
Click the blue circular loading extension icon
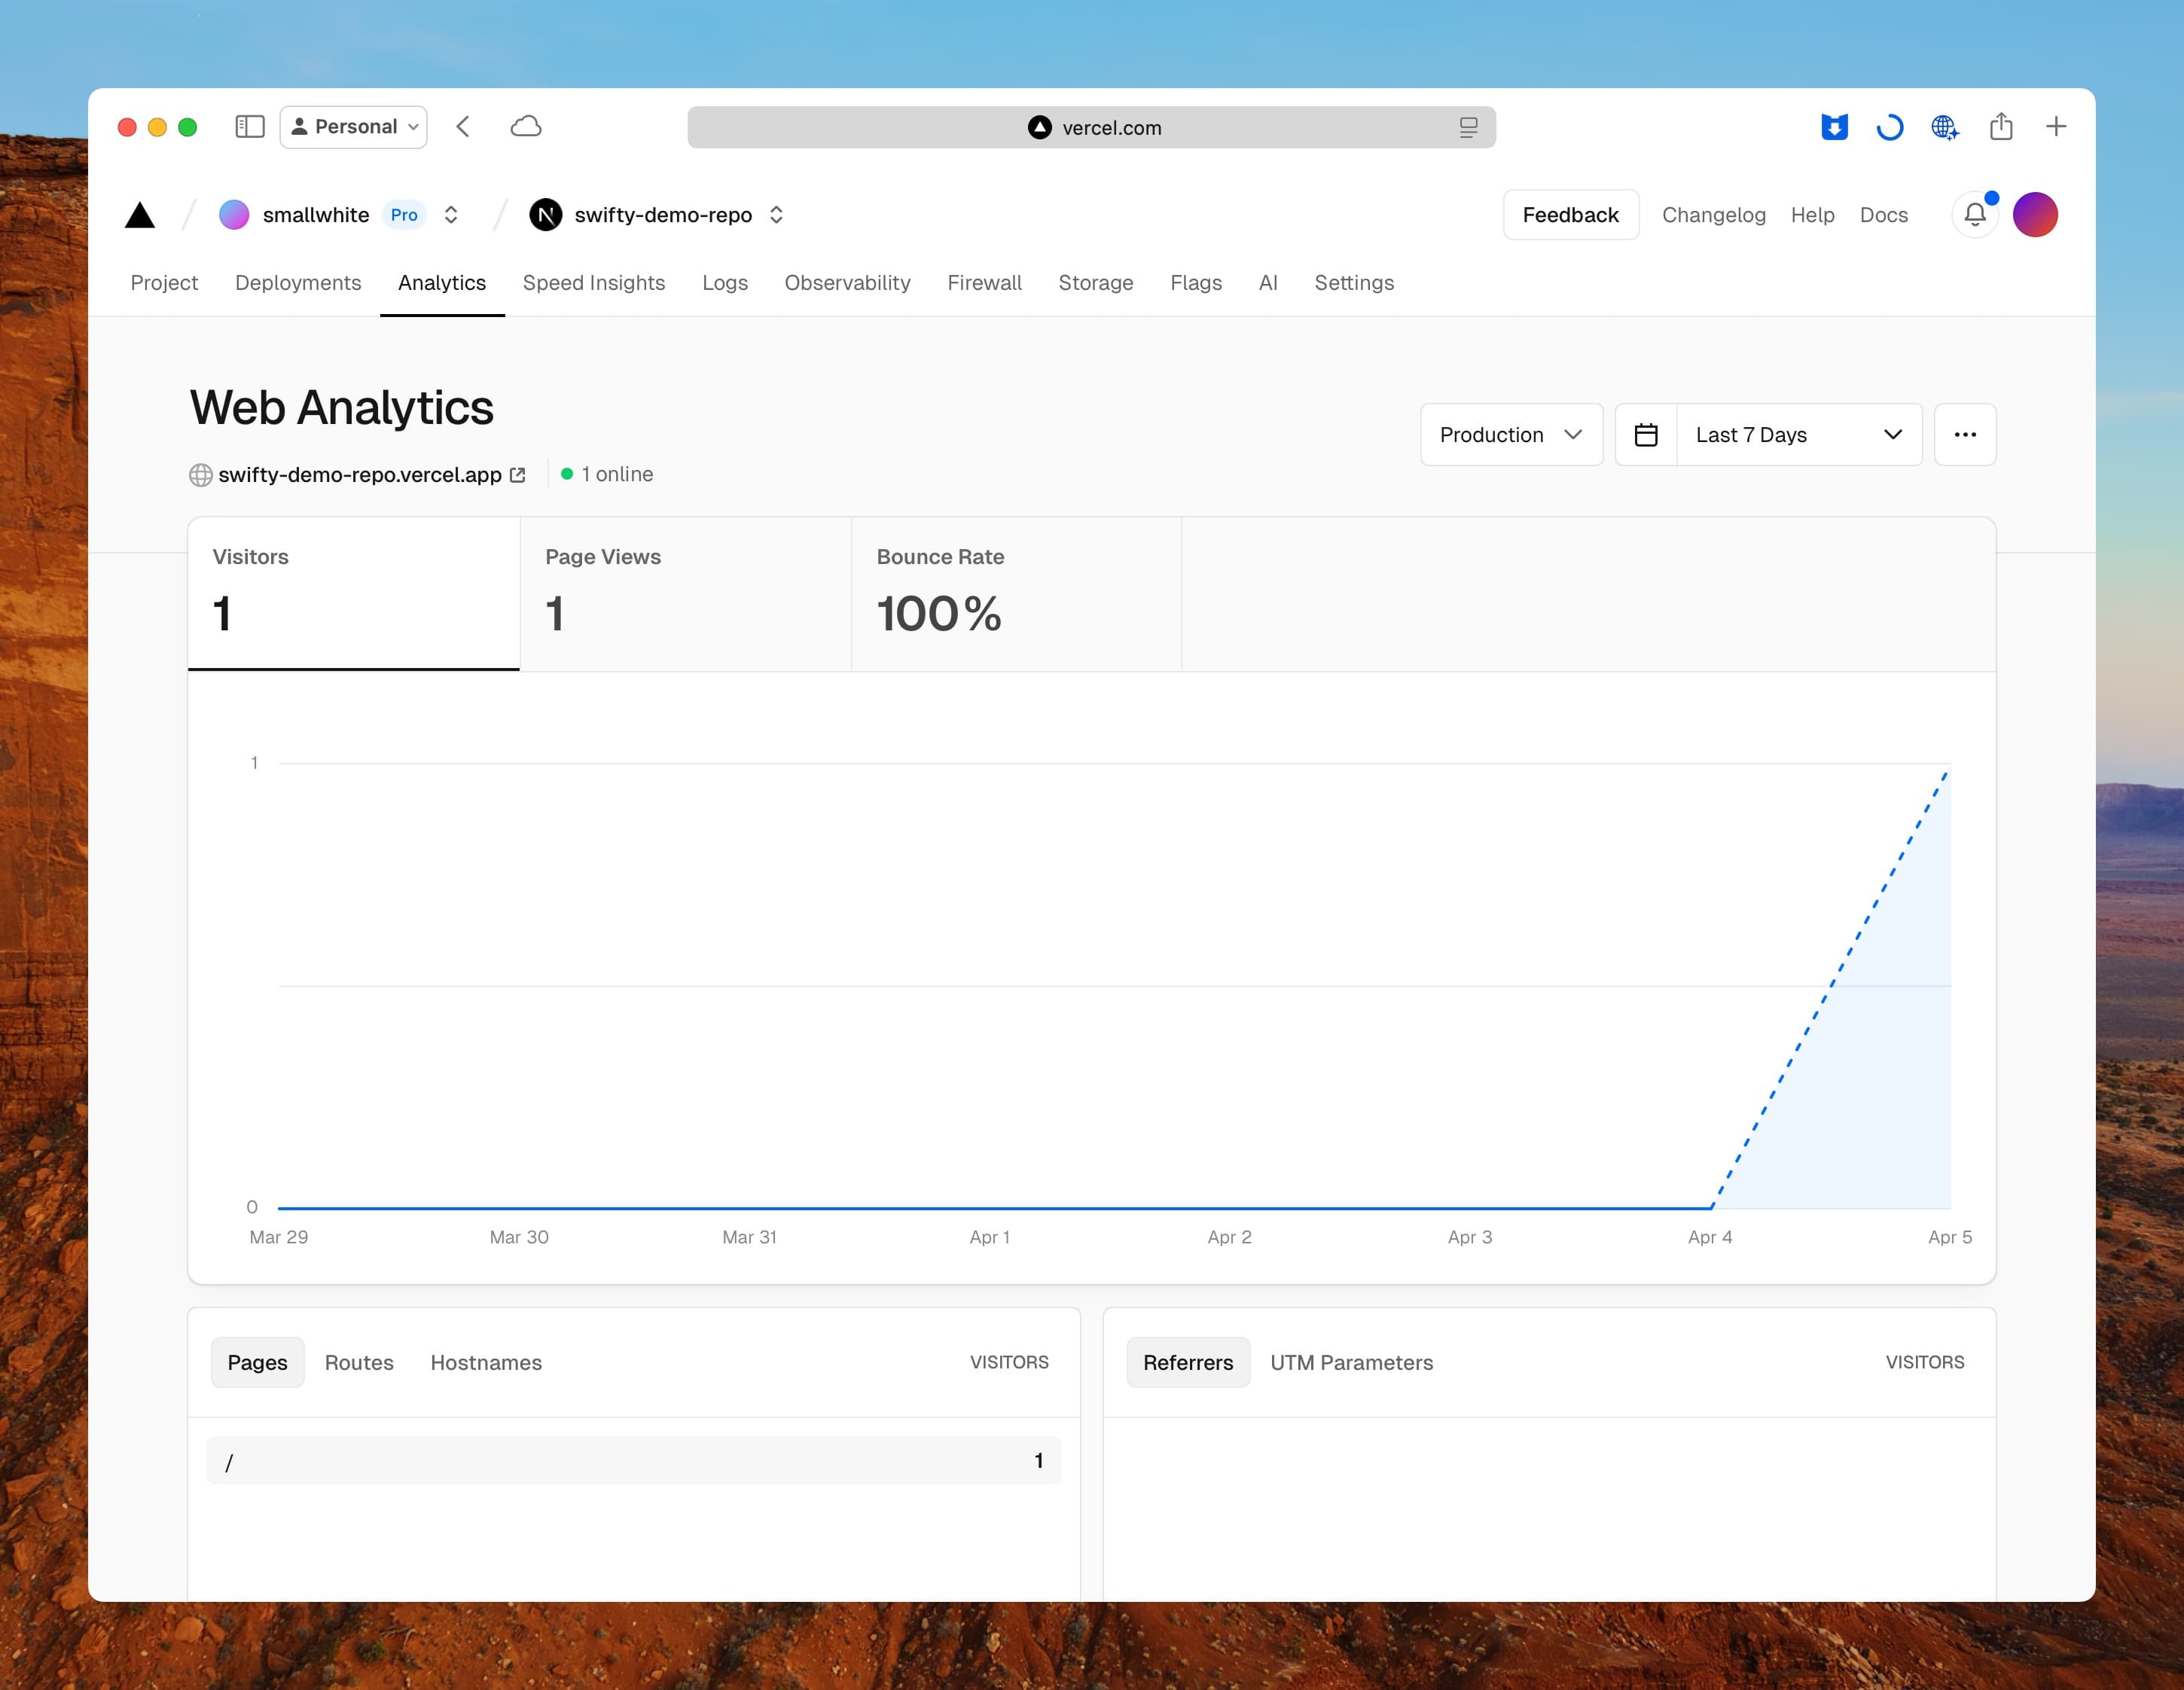(x=1889, y=127)
